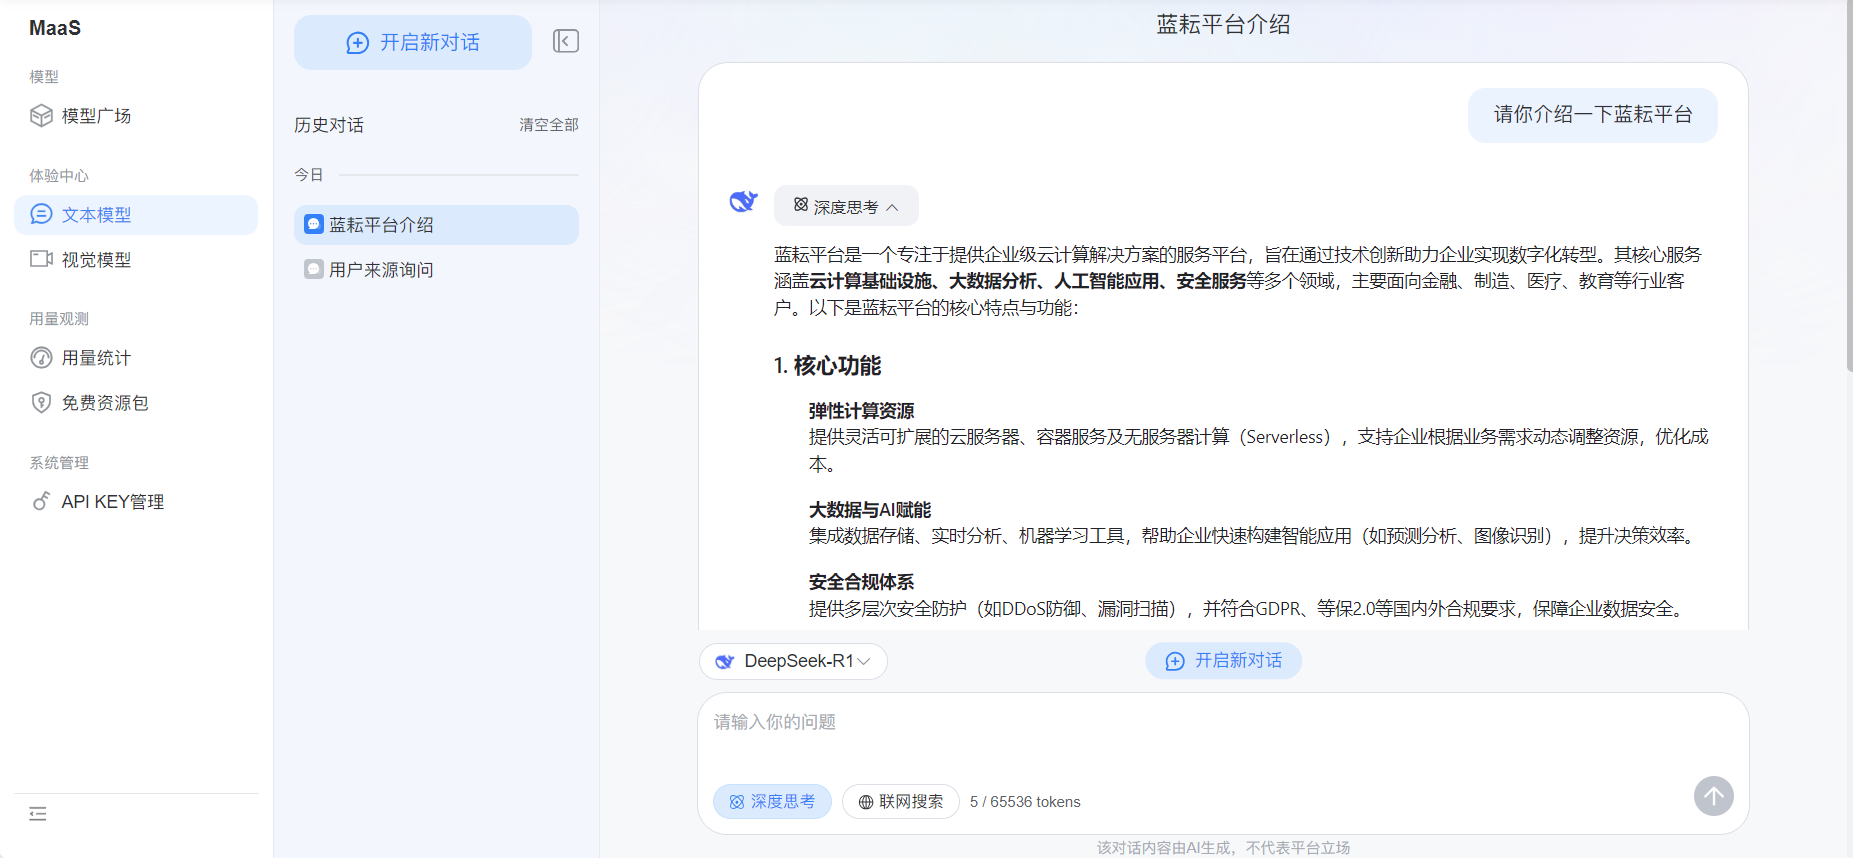The image size is (1853, 858).
Task: Click the 开启新对话 button in sidebar
Action: click(x=412, y=42)
